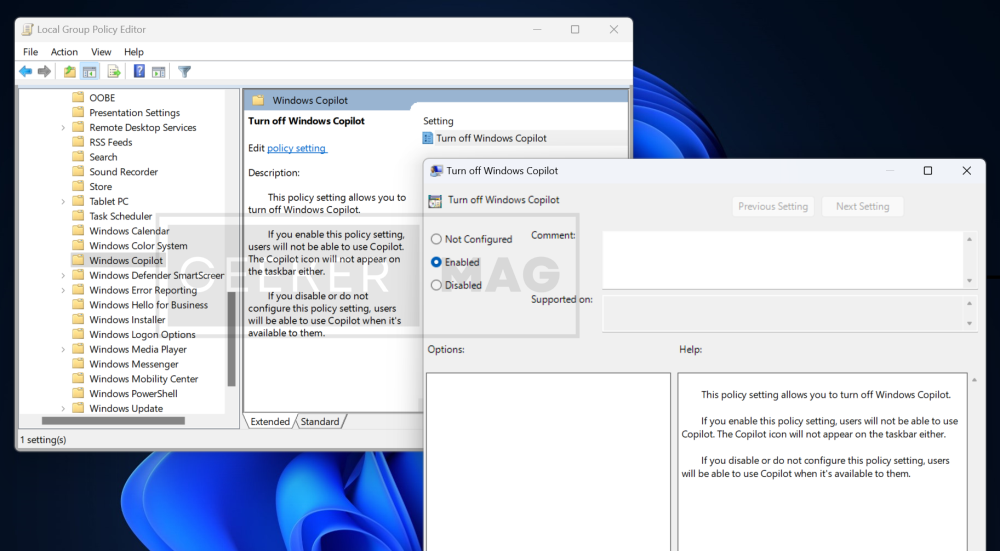The height and width of the screenshot is (551, 1000).
Task: Click the 1 setting(s) status bar text
Action: [x=43, y=439]
